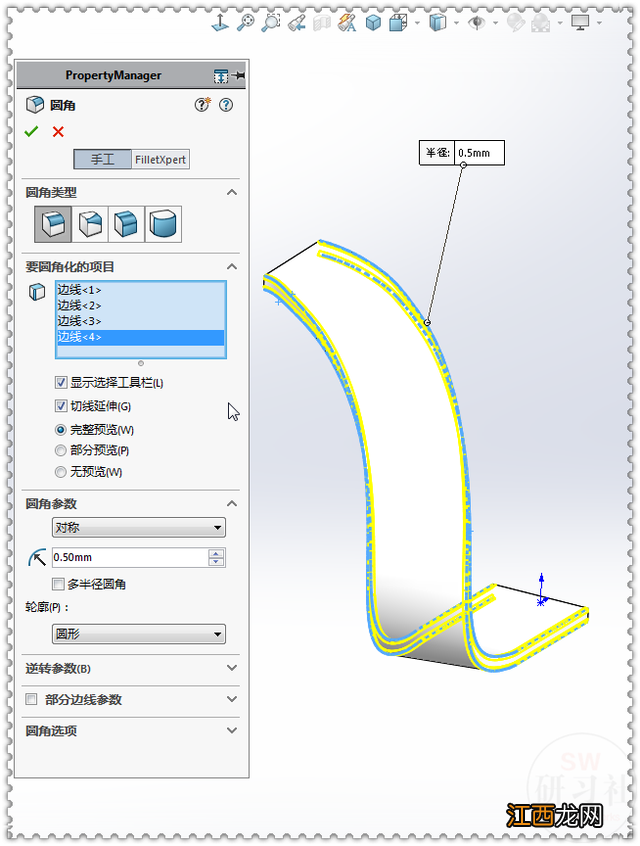Decrease radius with the spinner down arrow
The width and height of the screenshot is (640, 846).
[x=216, y=562]
